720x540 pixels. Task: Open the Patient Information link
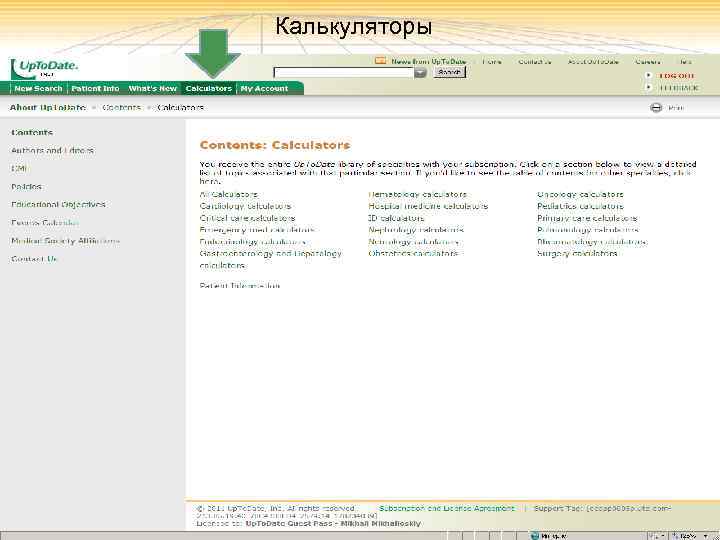point(240,286)
